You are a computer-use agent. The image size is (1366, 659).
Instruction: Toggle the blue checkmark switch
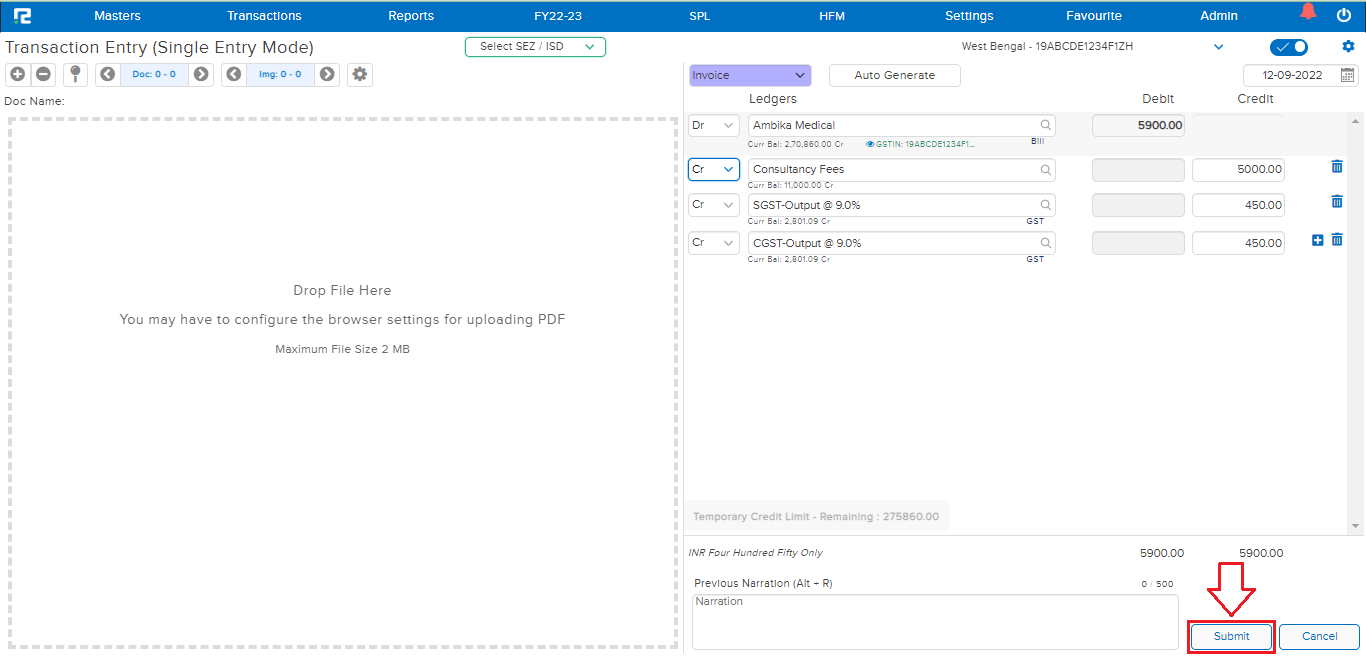pyautogui.click(x=1288, y=47)
